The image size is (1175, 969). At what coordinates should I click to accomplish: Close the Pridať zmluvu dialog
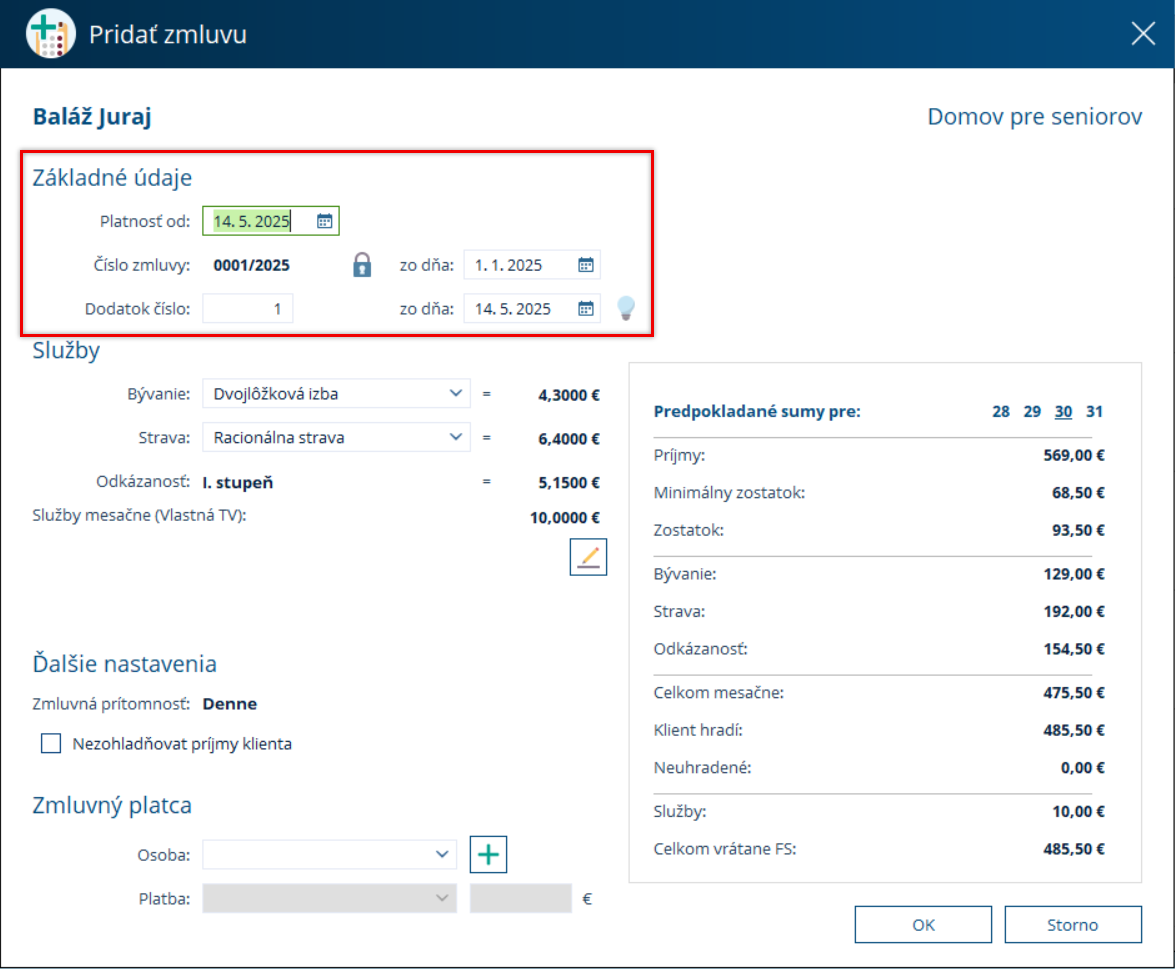tap(1143, 34)
